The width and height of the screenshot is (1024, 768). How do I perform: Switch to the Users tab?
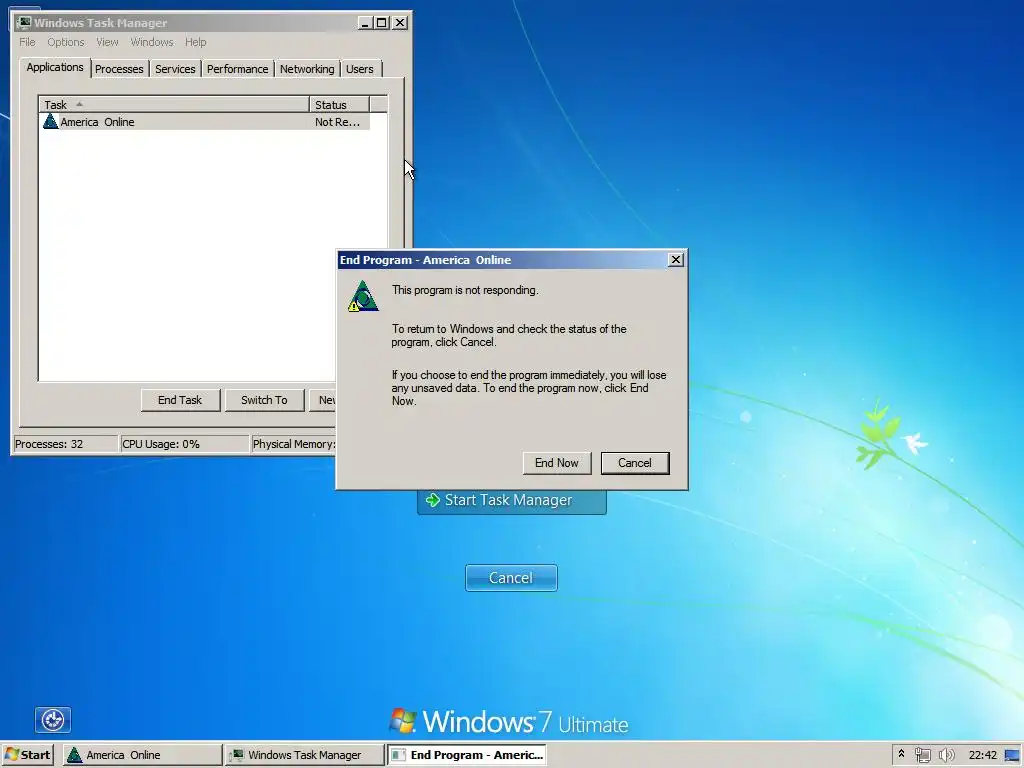[x=360, y=69]
